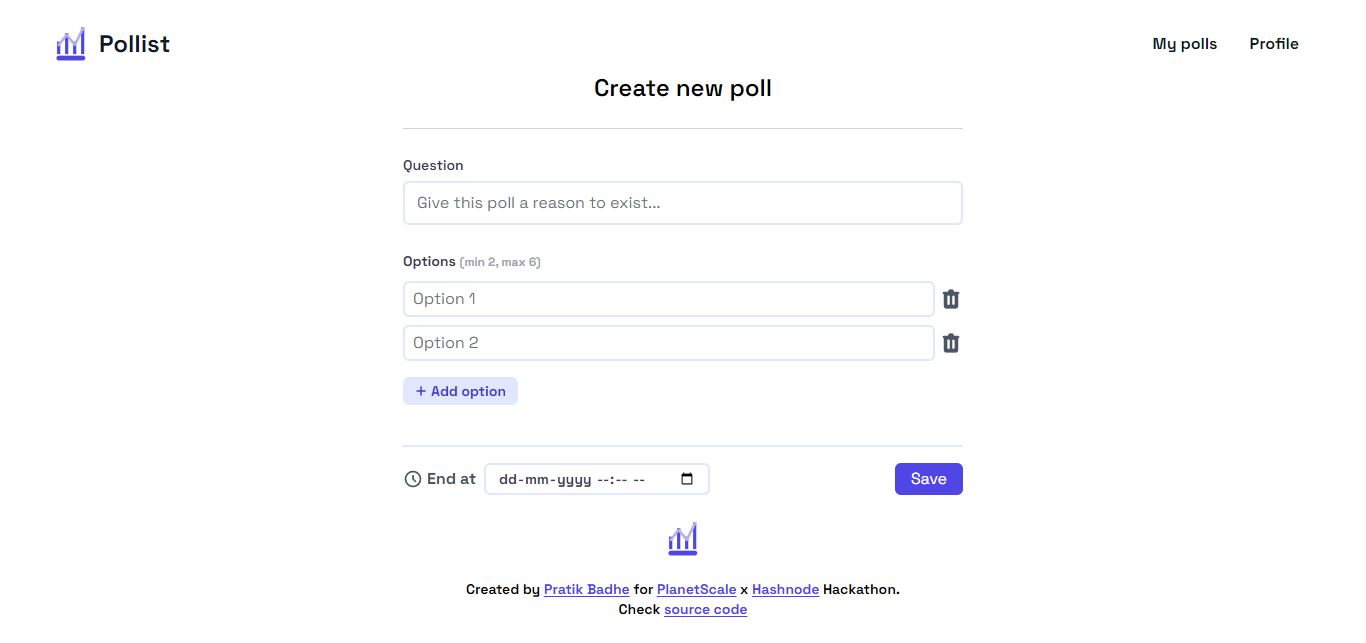
Task: Follow the Hashnode link
Action: click(785, 590)
